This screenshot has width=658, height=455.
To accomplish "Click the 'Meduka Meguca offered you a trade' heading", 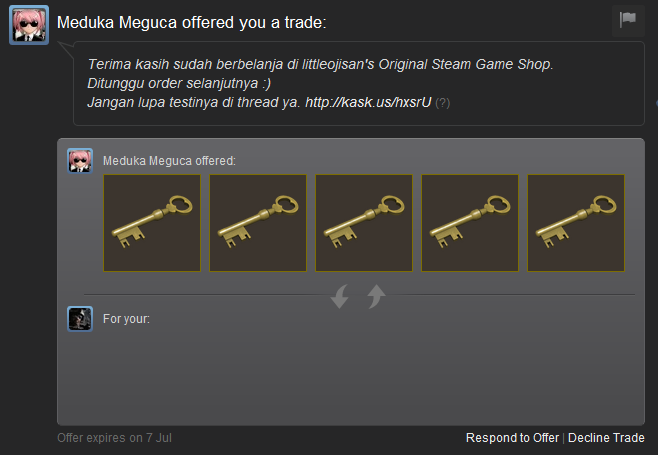I will click(x=191, y=23).
